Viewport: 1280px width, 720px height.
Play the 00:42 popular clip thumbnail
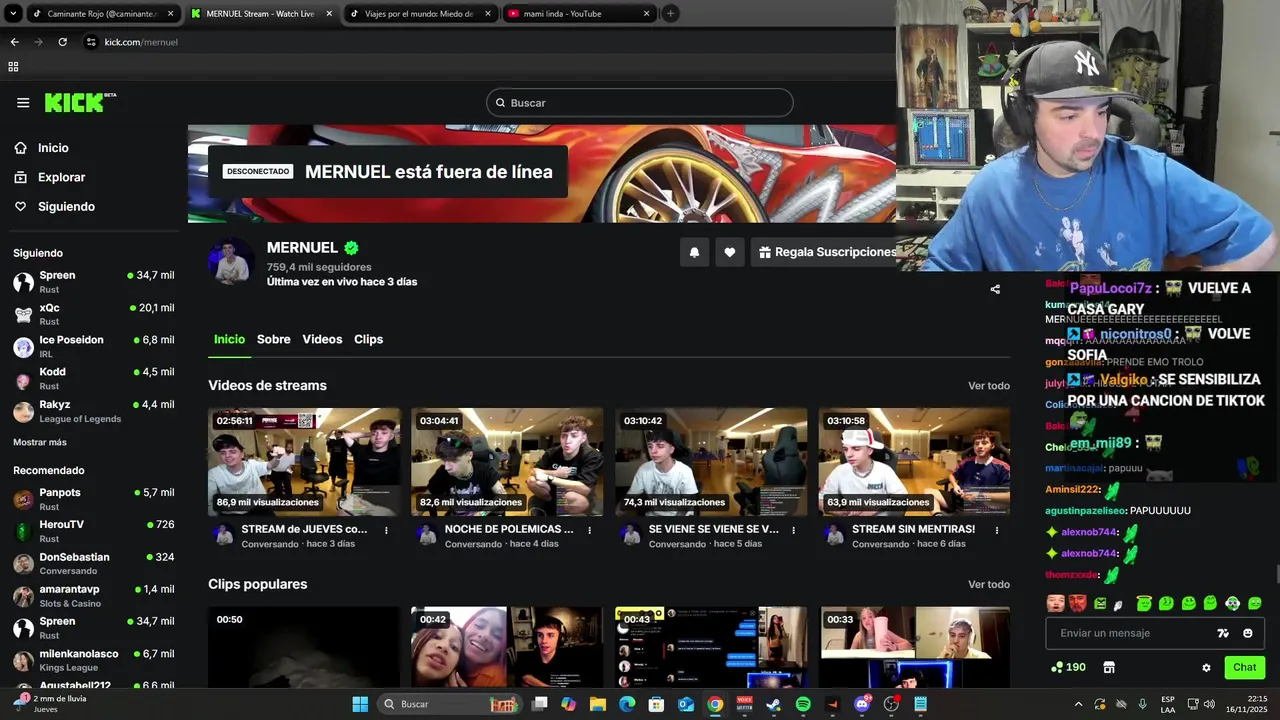coord(507,646)
